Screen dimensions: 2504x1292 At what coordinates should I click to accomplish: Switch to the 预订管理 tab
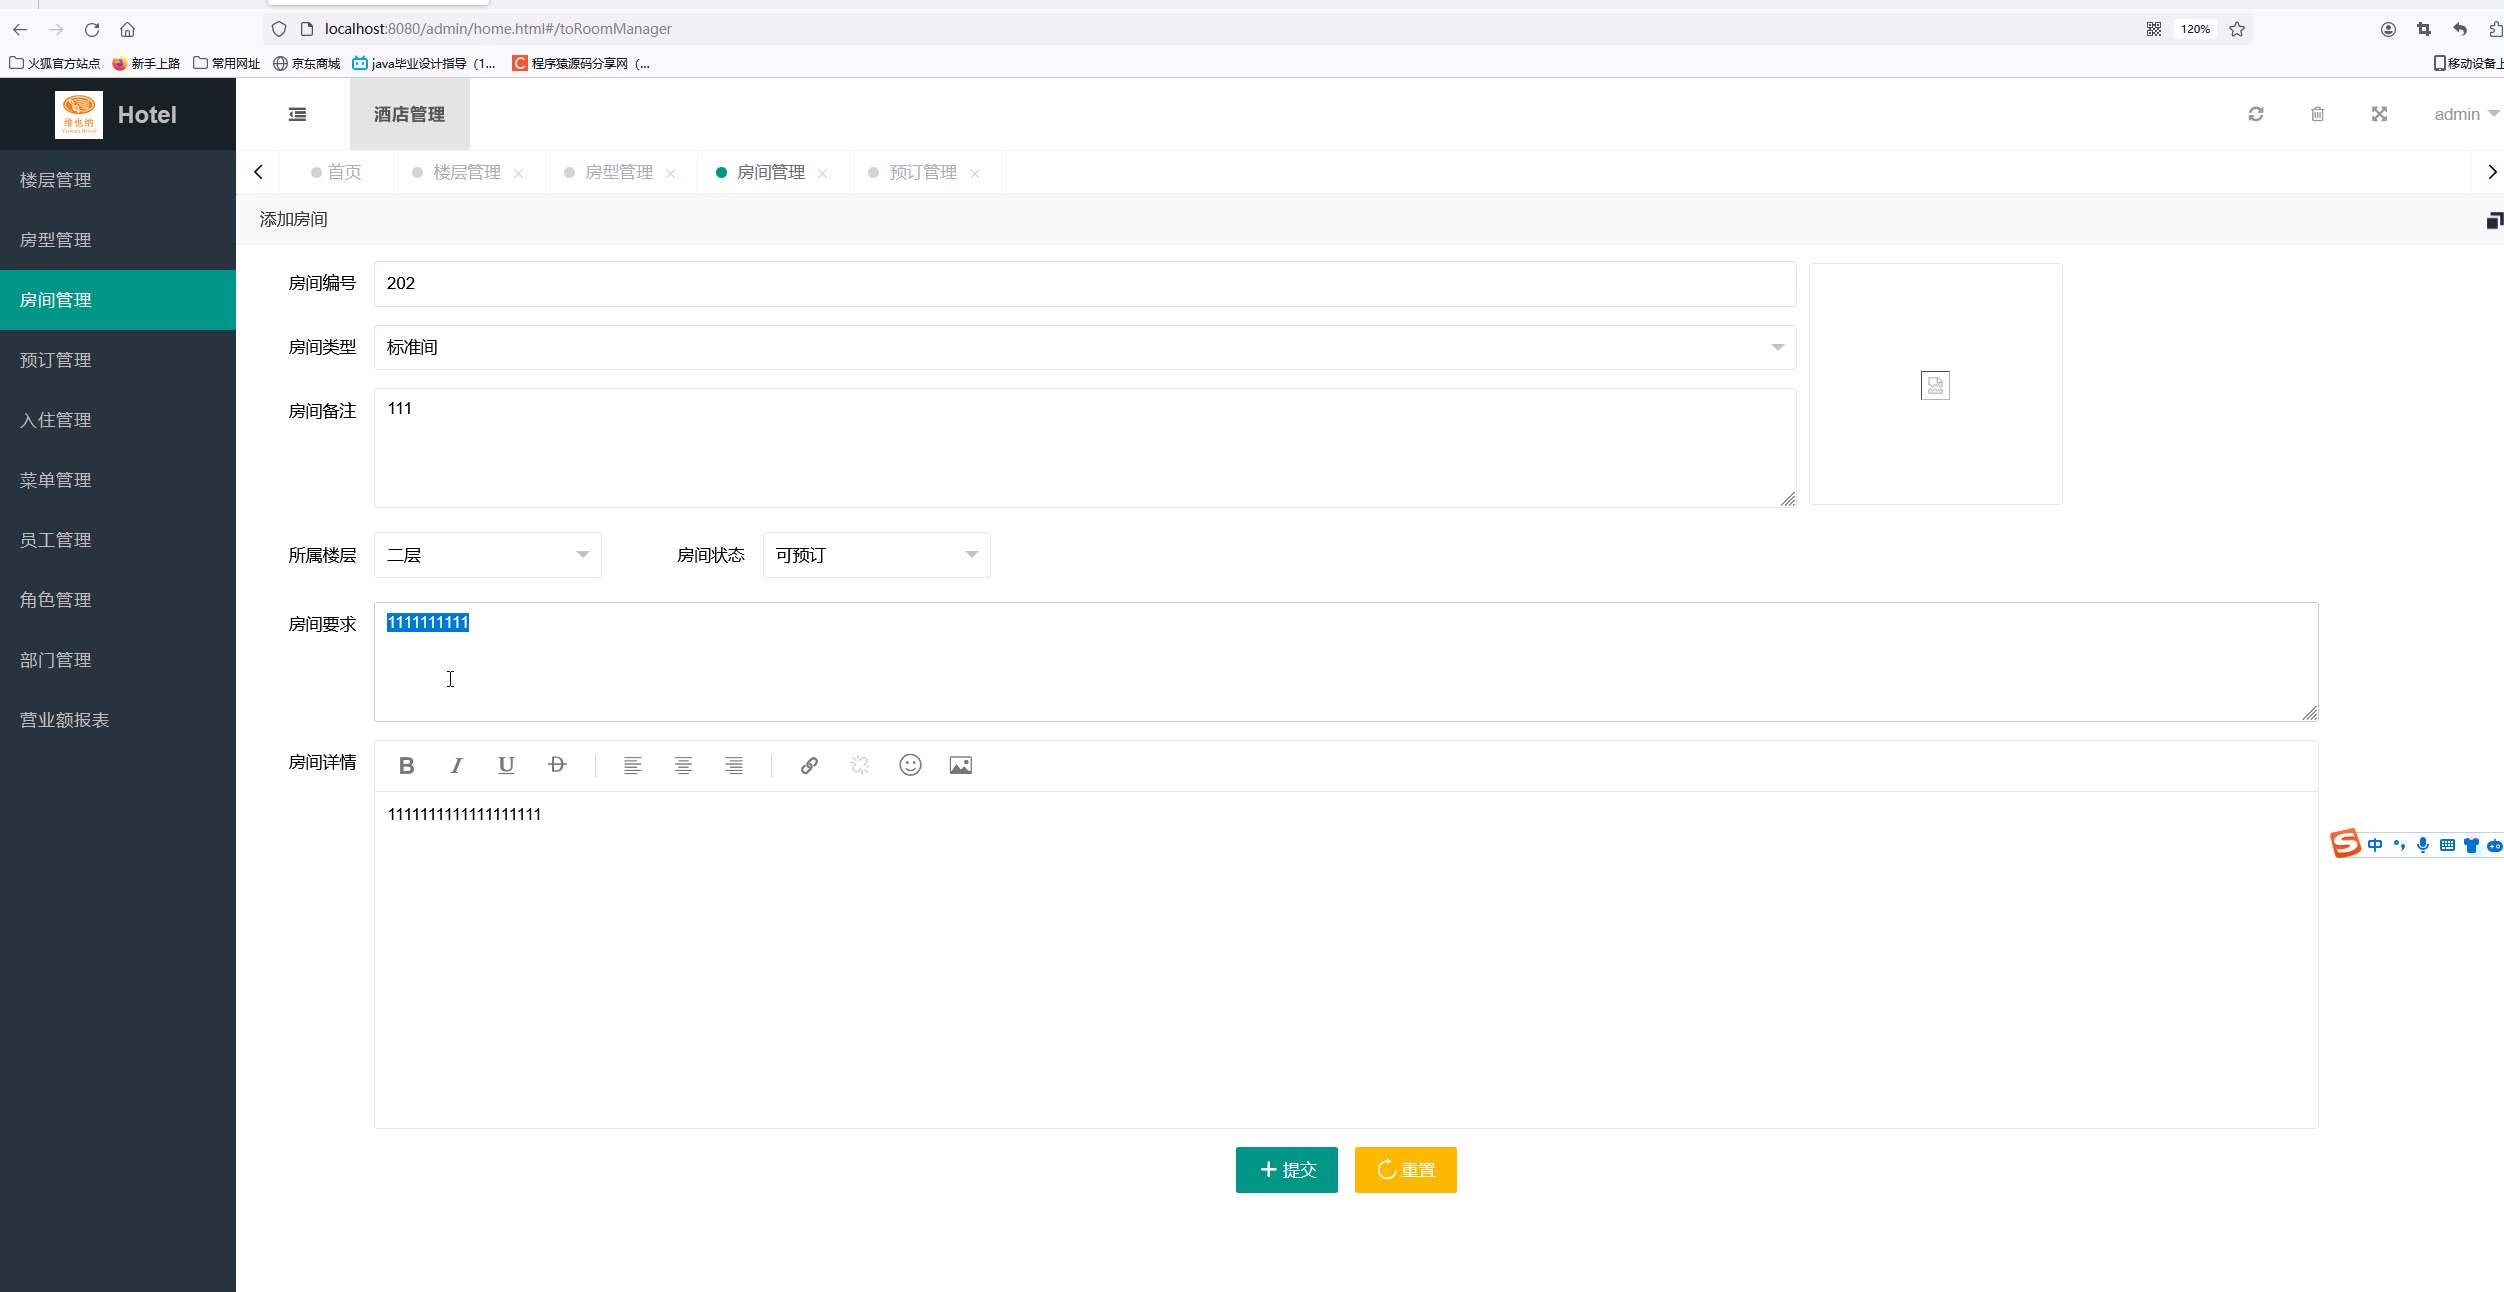click(x=922, y=172)
